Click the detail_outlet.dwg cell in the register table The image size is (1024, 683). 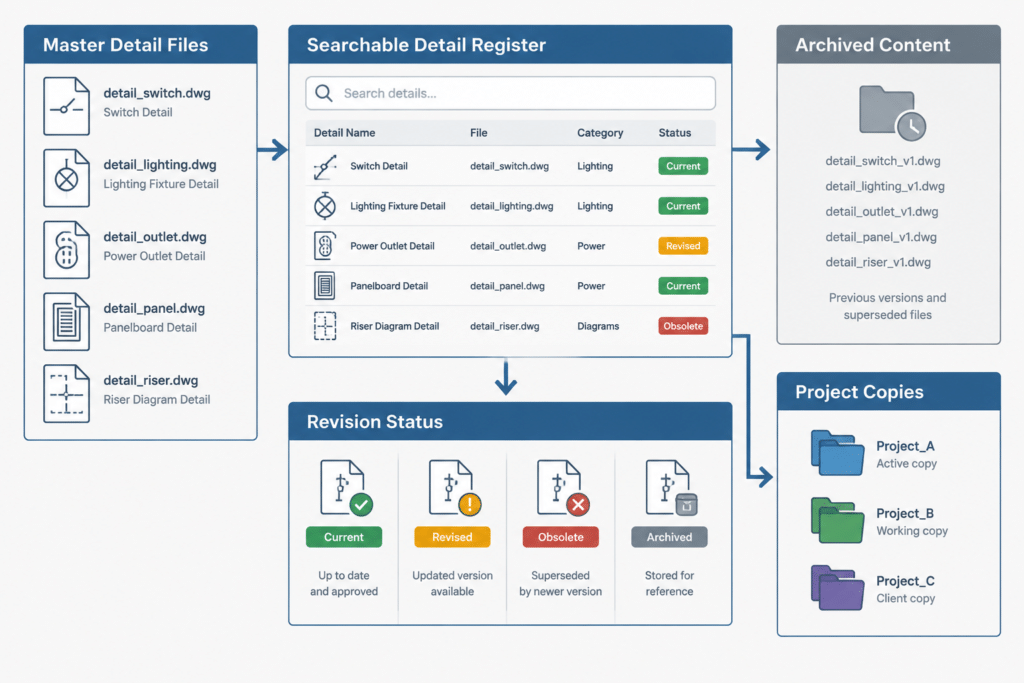[508, 246]
